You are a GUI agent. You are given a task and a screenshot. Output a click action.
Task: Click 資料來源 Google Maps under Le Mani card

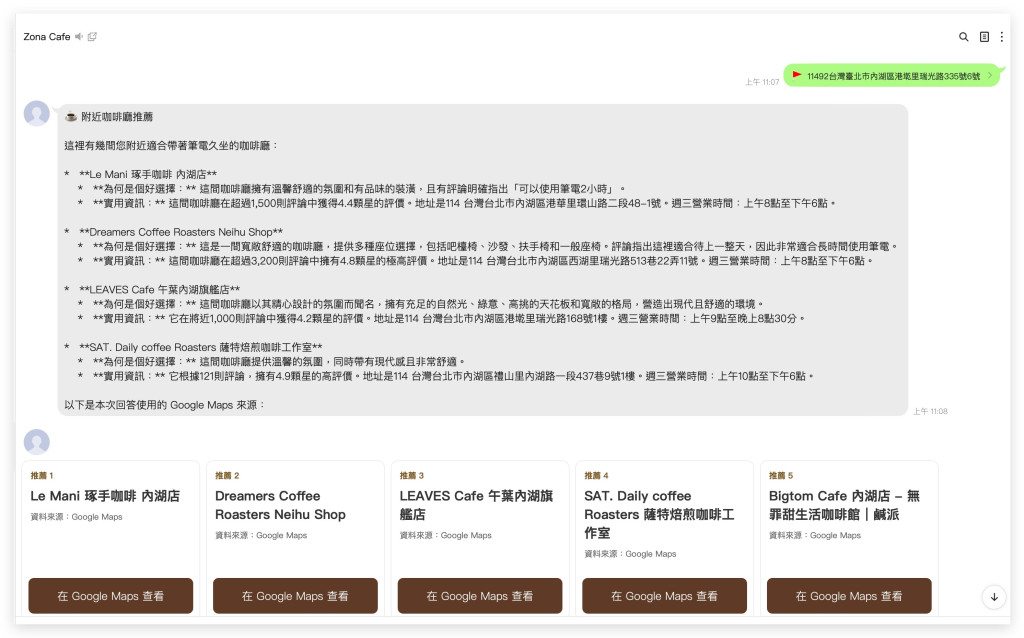76,517
